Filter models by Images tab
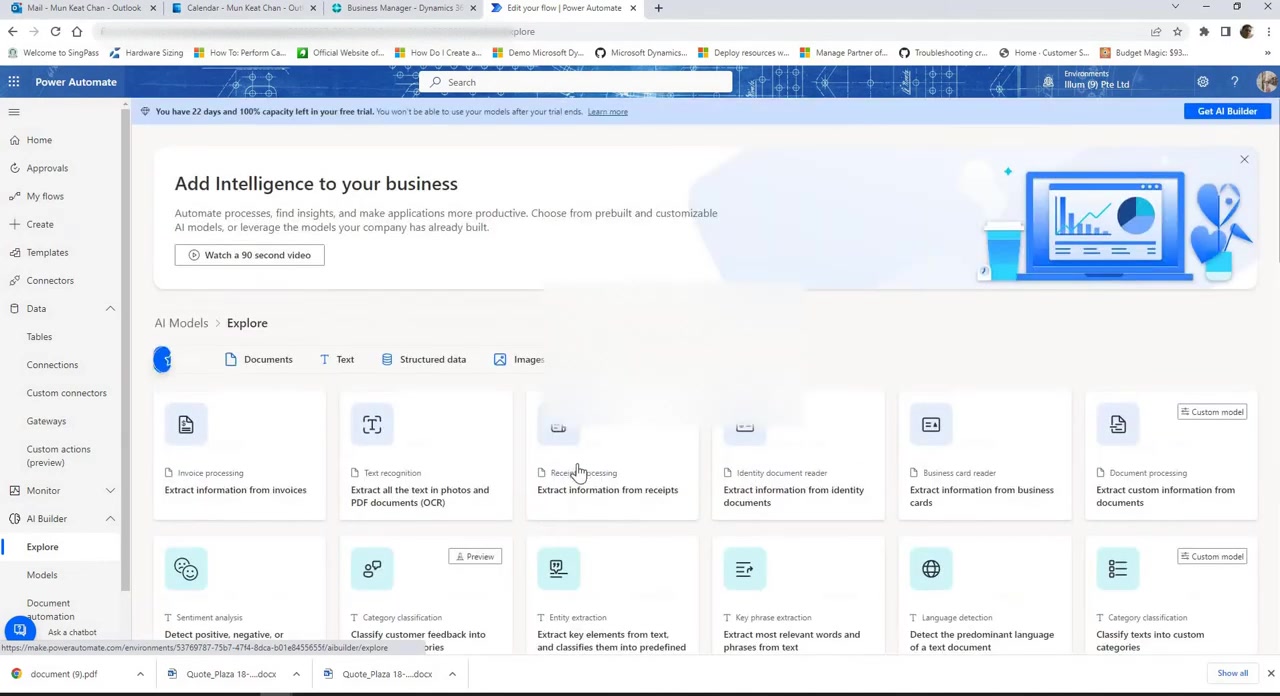This screenshot has height=696, width=1280. 519,359
